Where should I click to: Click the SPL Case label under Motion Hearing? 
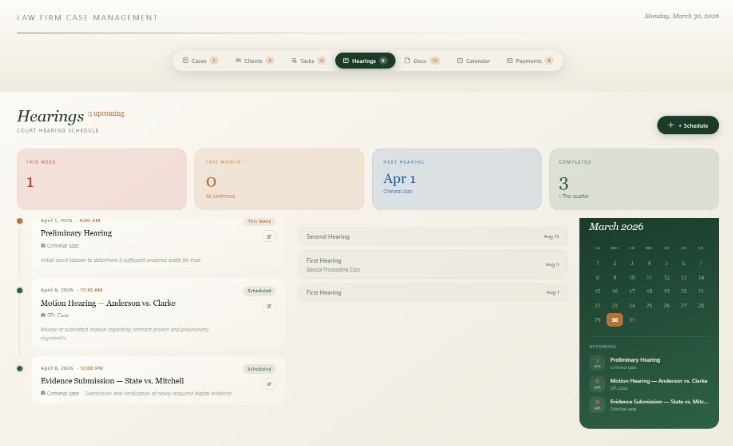pyautogui.click(x=58, y=315)
